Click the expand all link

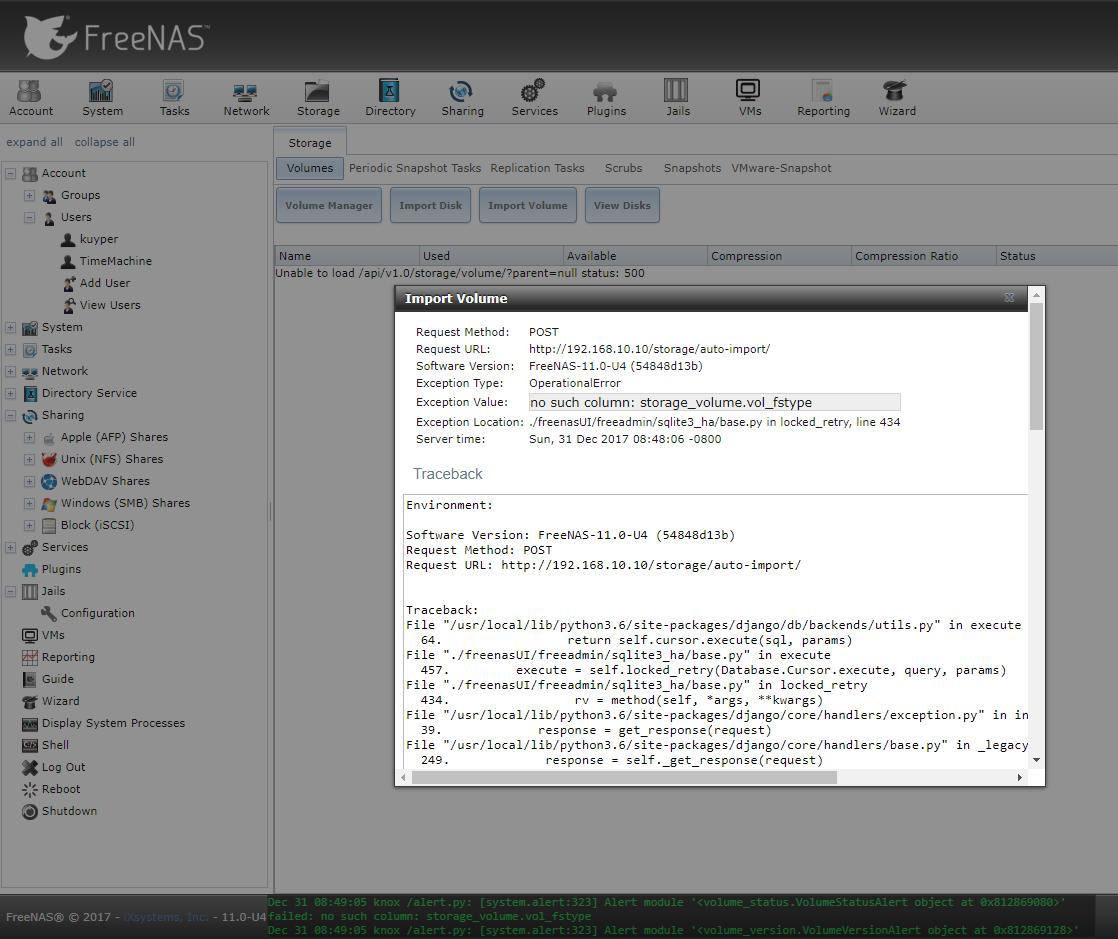34,142
